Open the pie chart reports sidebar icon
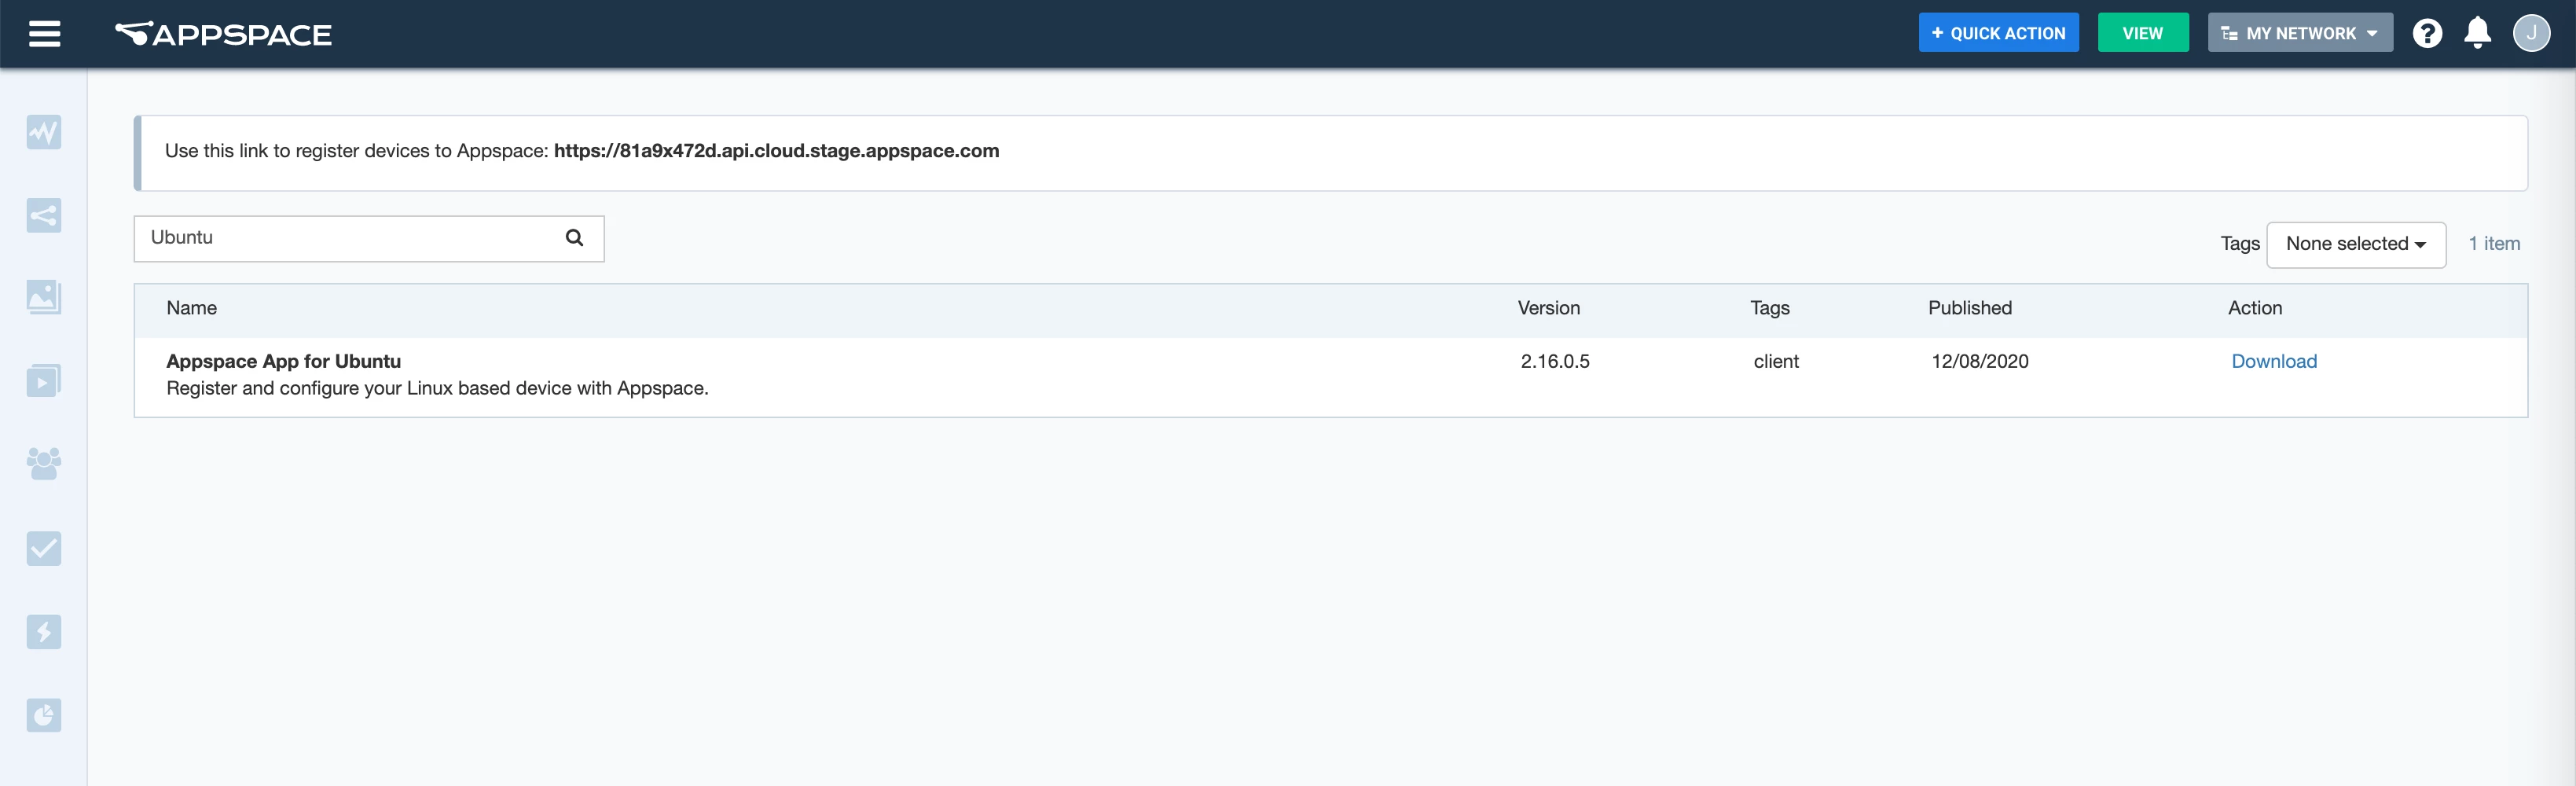 (44, 715)
